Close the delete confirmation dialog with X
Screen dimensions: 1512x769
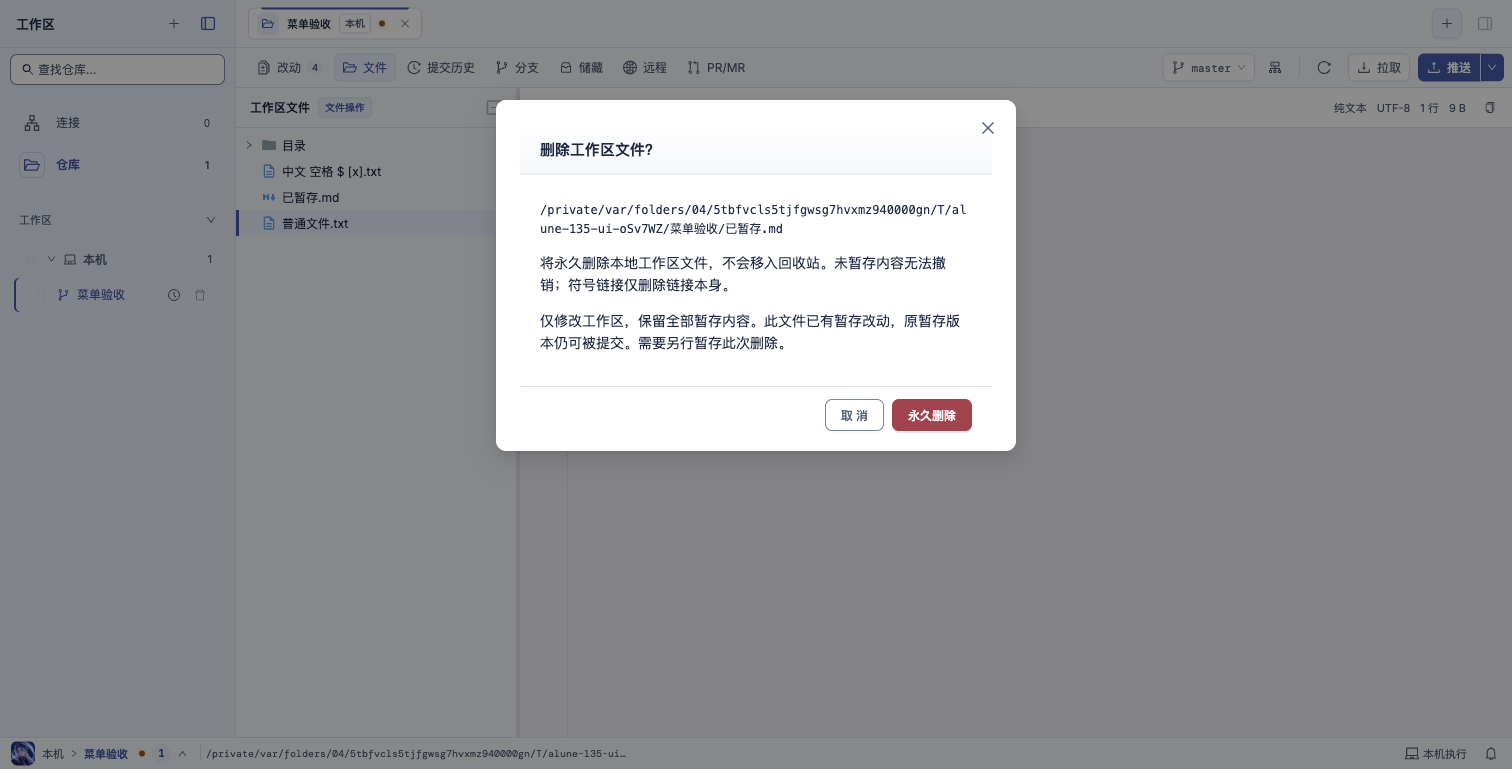pos(988,128)
